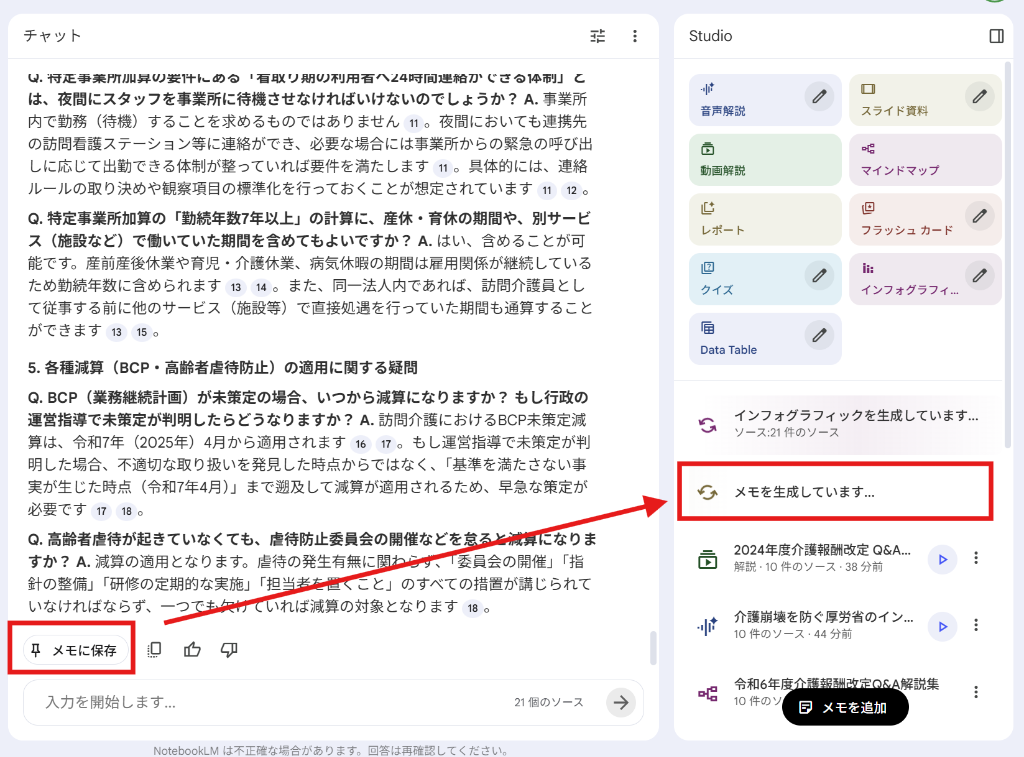Collapse the Studio panel
The width and height of the screenshot is (1024, 757).
997,36
